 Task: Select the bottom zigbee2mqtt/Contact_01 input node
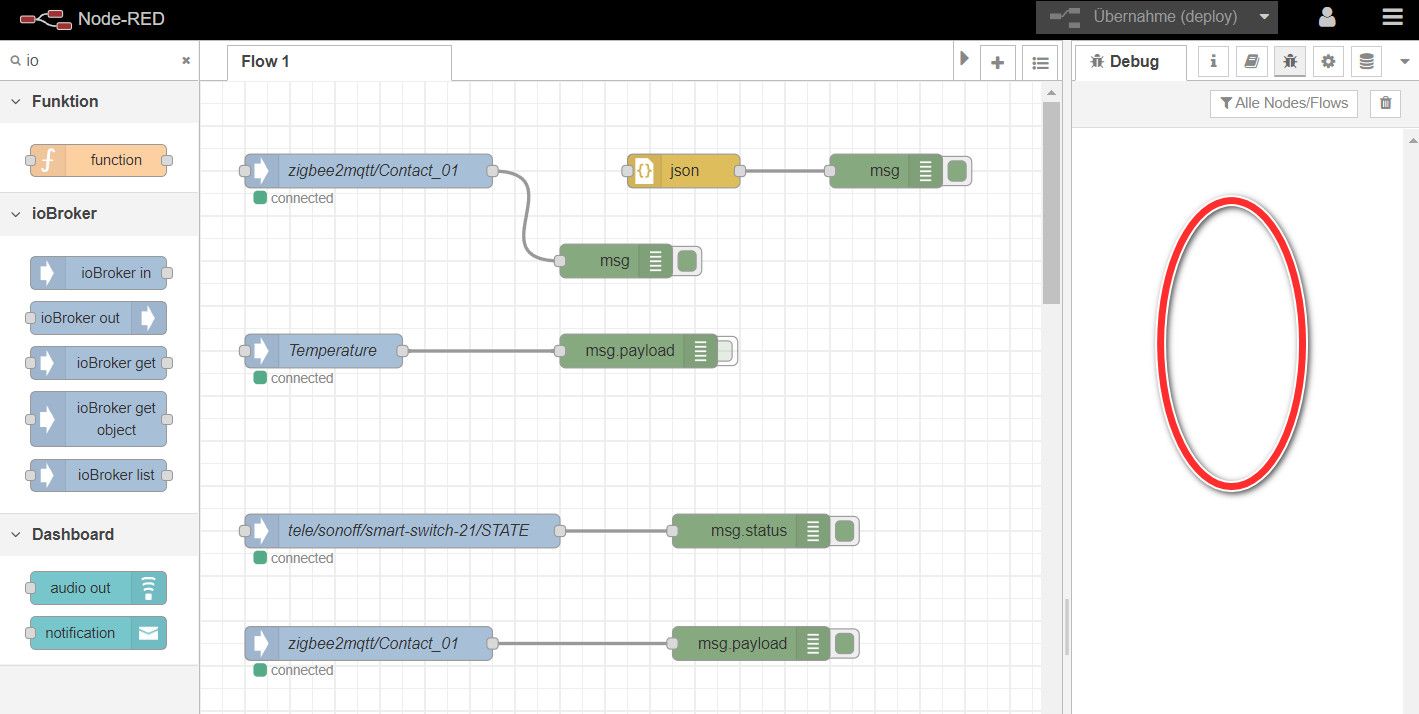point(369,644)
